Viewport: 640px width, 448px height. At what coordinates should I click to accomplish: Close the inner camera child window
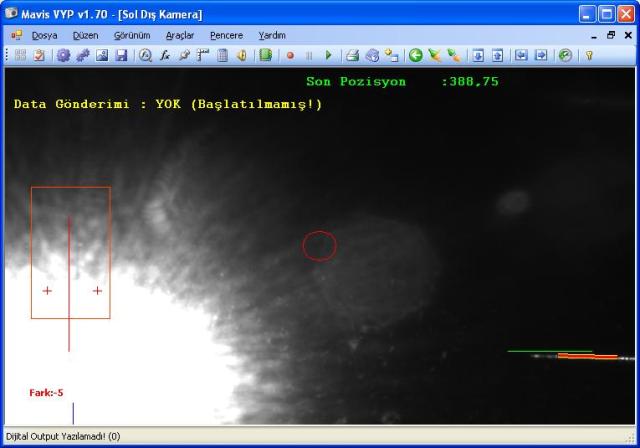pos(628,35)
